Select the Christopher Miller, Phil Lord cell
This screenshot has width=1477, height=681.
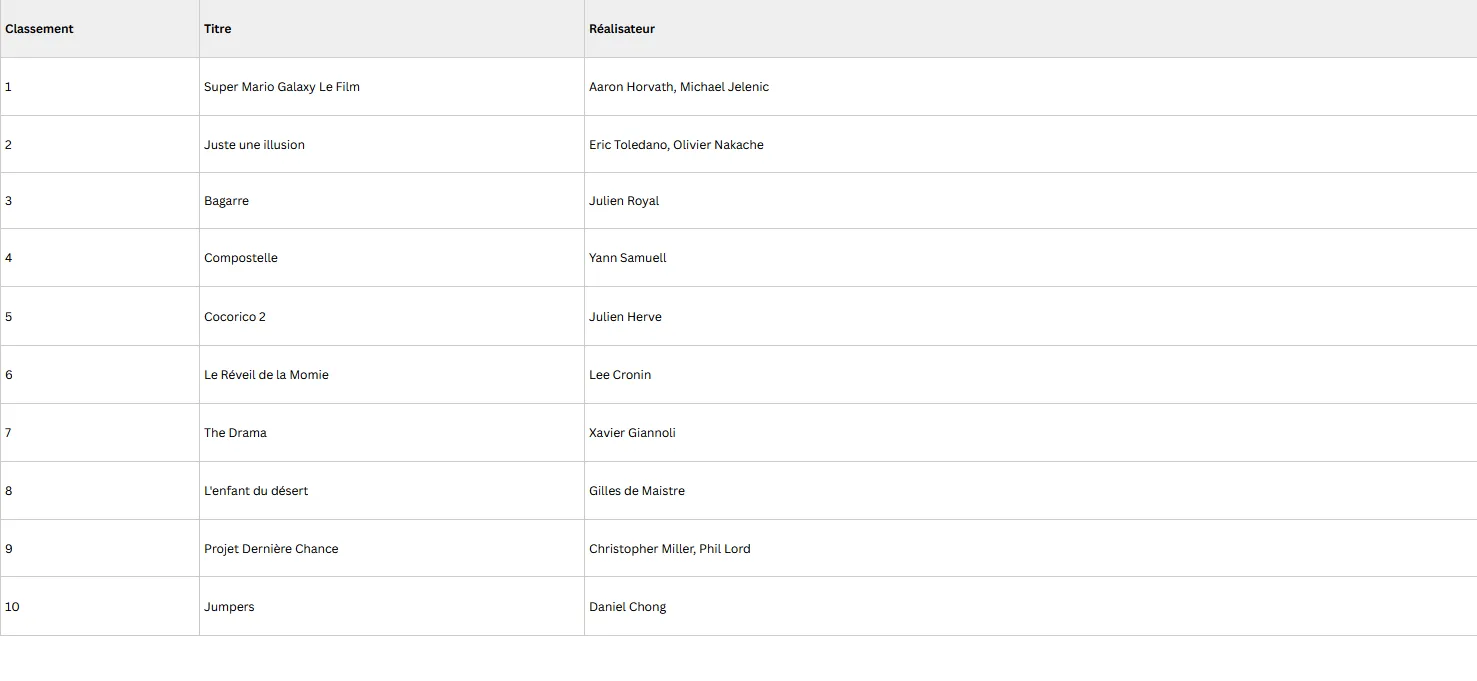click(669, 549)
